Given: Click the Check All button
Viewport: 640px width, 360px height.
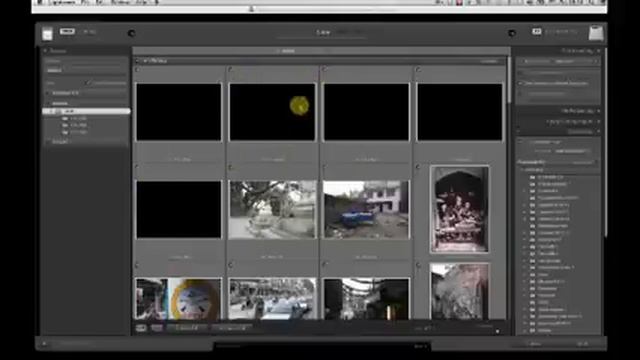Looking at the screenshot, I should click(x=187, y=328).
